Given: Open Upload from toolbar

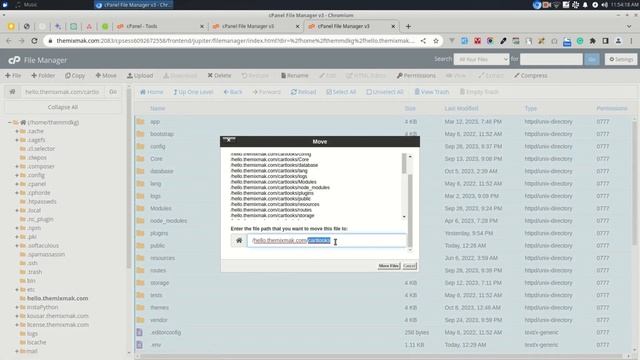Looking at the screenshot, I should [x=140, y=76].
